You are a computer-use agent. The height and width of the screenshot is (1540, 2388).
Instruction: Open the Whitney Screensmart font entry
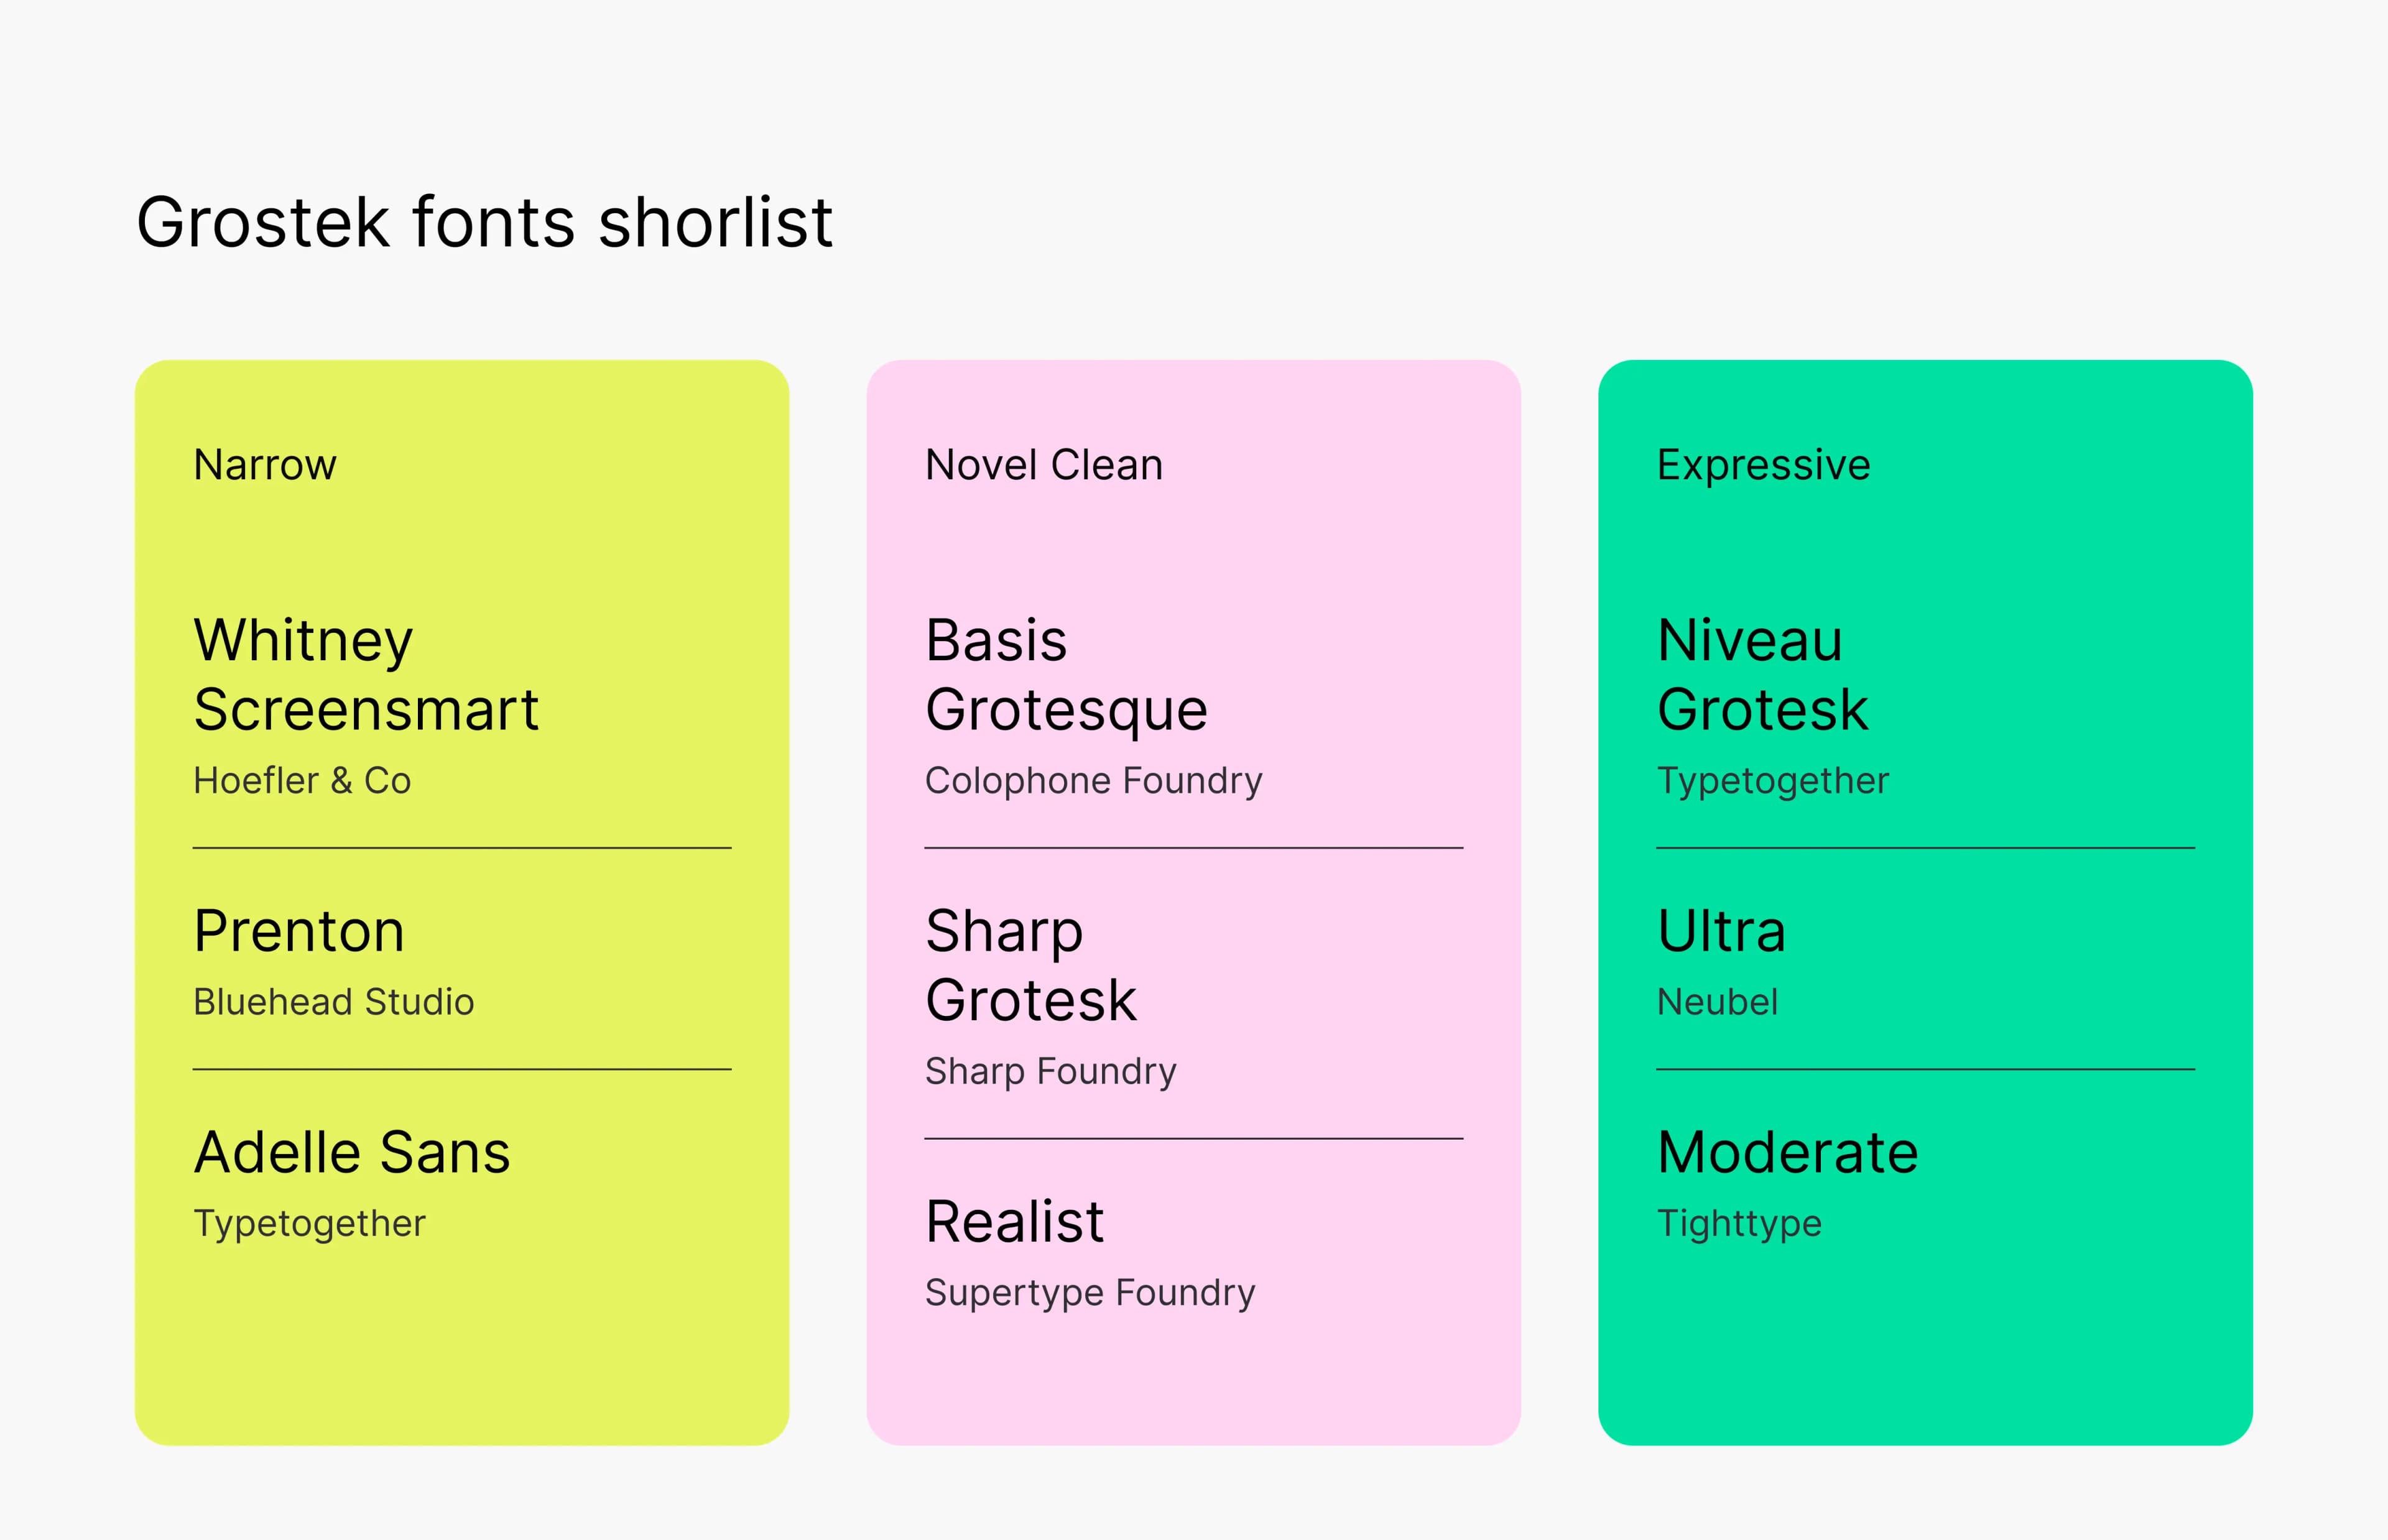[x=366, y=675]
